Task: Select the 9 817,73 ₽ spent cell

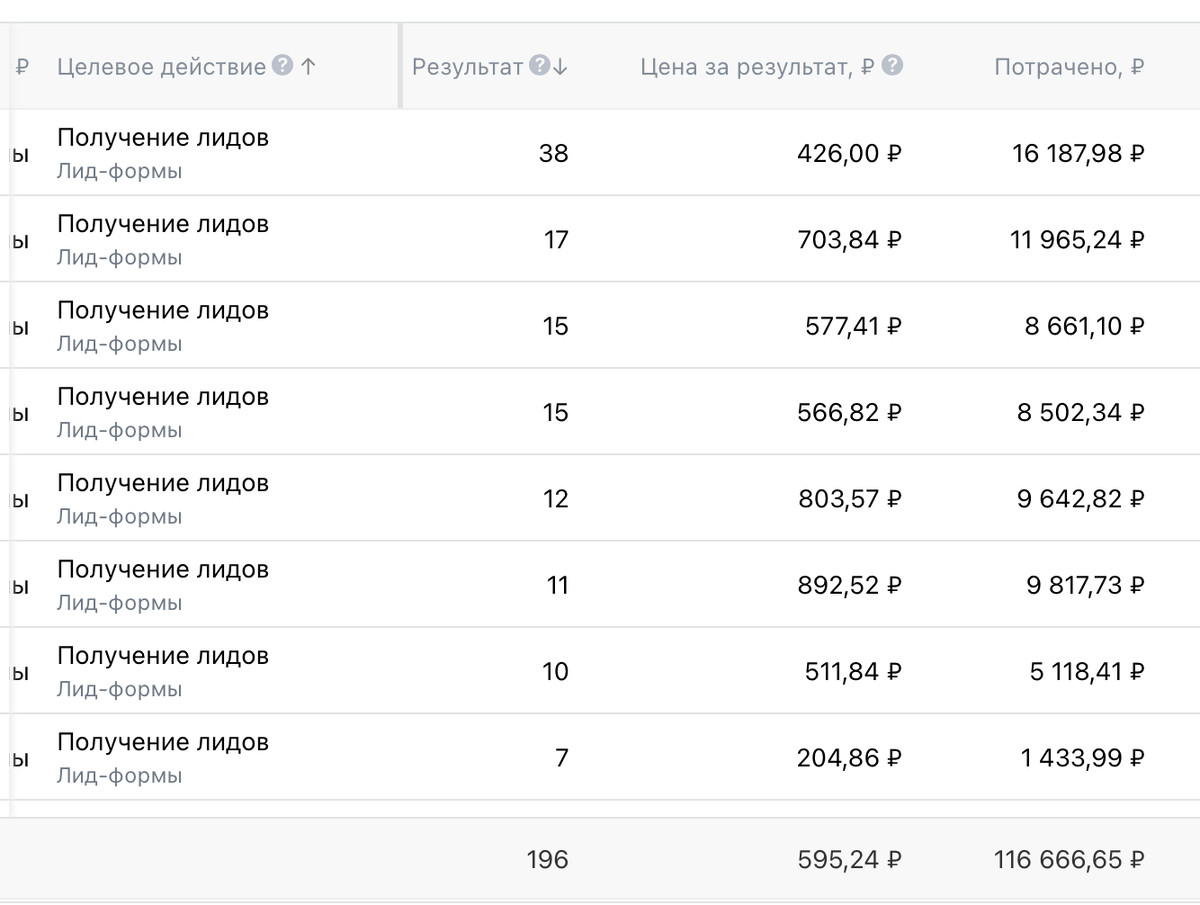Action: (1084, 585)
